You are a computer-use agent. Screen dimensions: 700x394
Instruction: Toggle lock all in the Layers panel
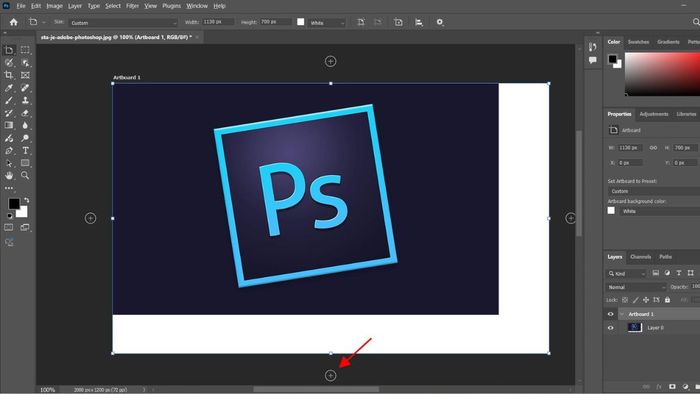pyautogui.click(x=667, y=300)
